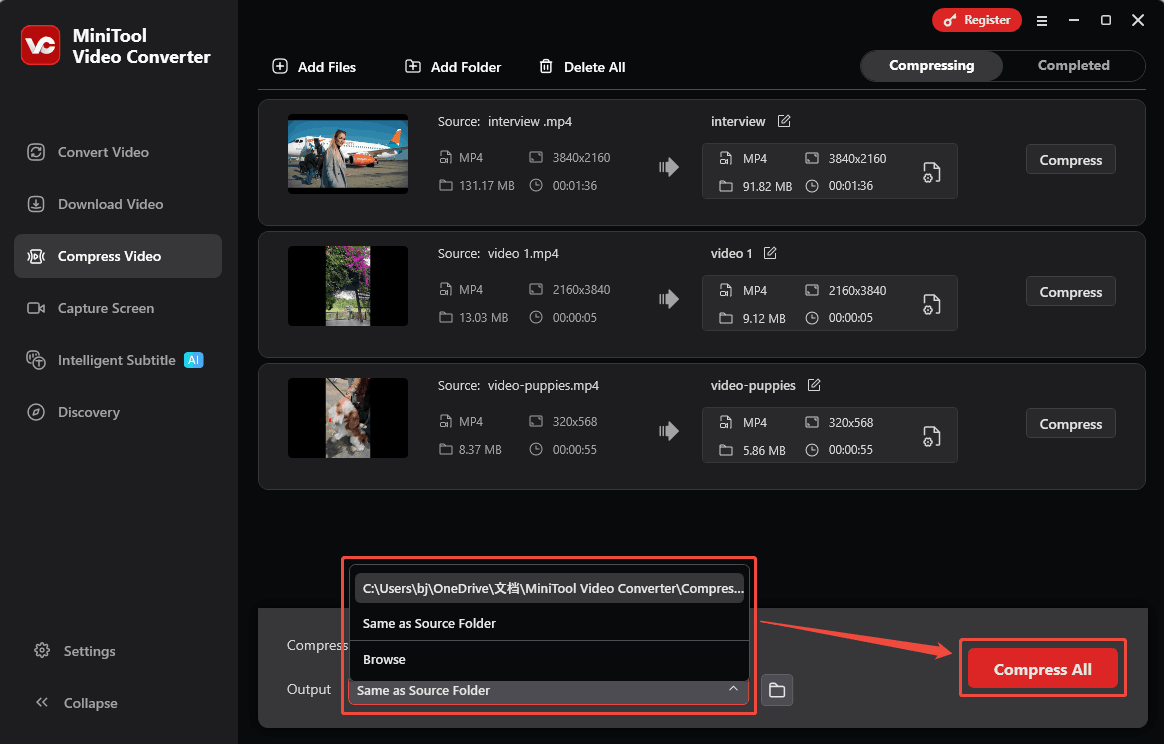
Task: Open the hamburger menu
Action: pyautogui.click(x=1042, y=19)
